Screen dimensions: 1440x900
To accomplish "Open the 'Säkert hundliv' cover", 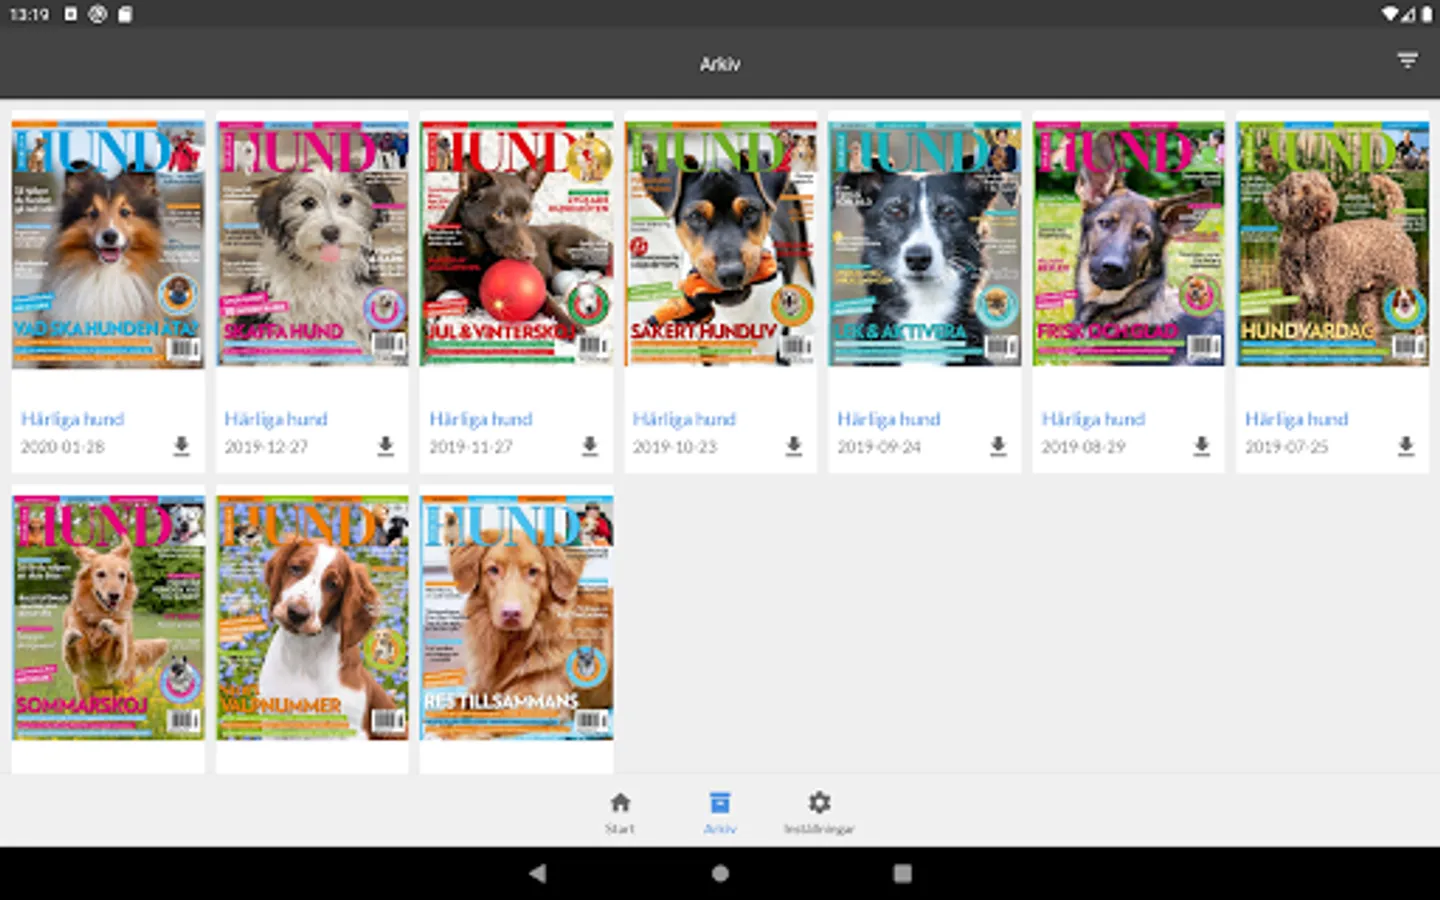I will (x=721, y=244).
